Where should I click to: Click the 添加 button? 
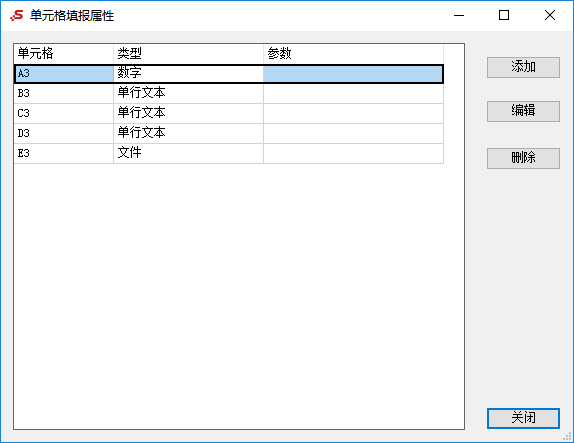pyautogui.click(x=523, y=67)
